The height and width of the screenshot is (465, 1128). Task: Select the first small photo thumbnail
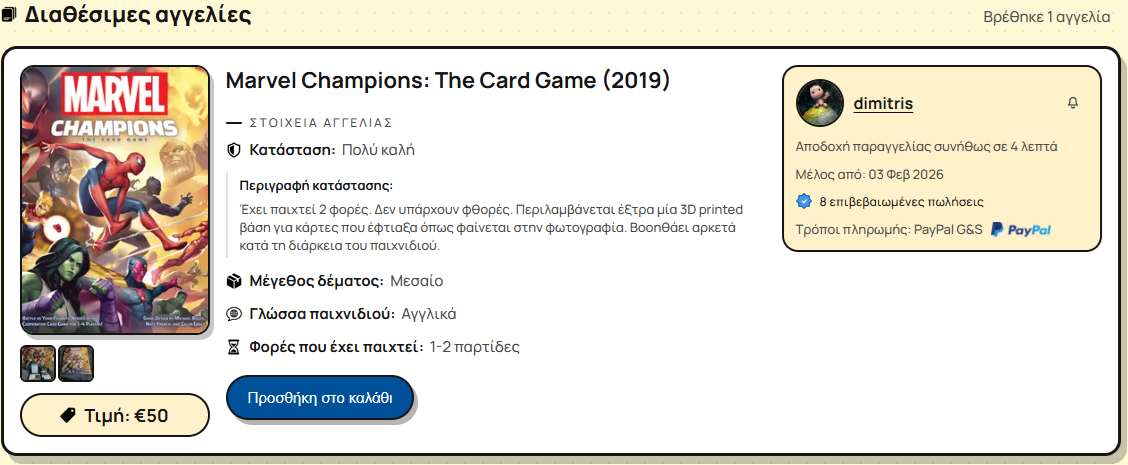(38, 363)
